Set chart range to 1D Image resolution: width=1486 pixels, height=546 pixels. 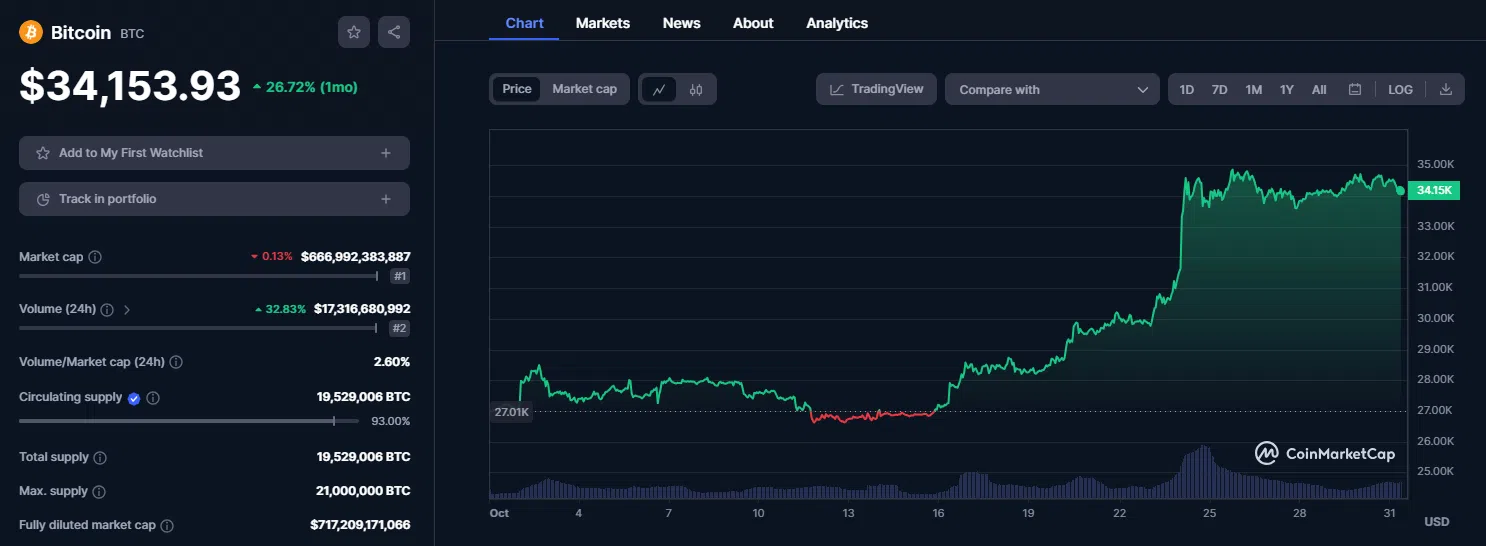1186,89
